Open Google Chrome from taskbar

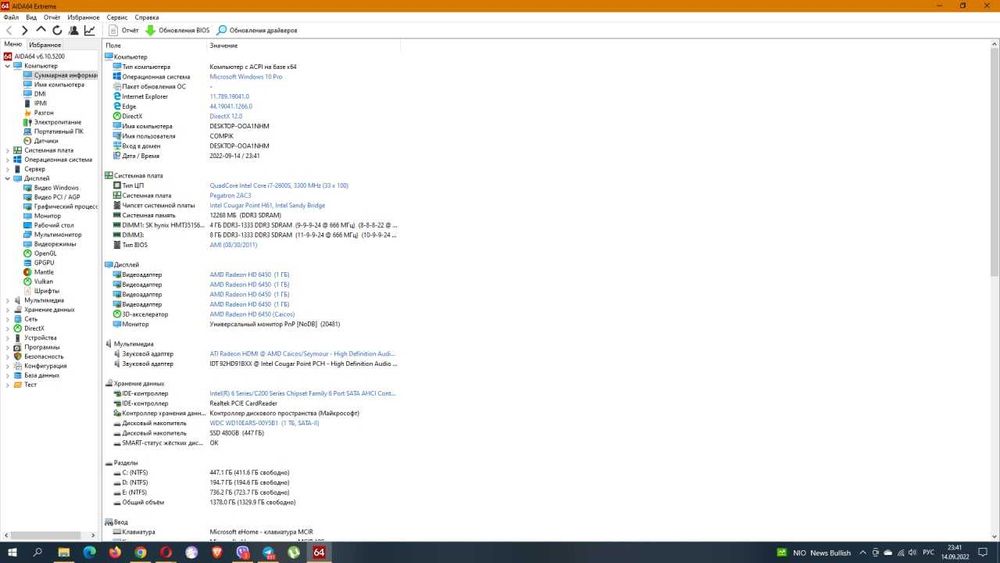pyautogui.click(x=140, y=552)
